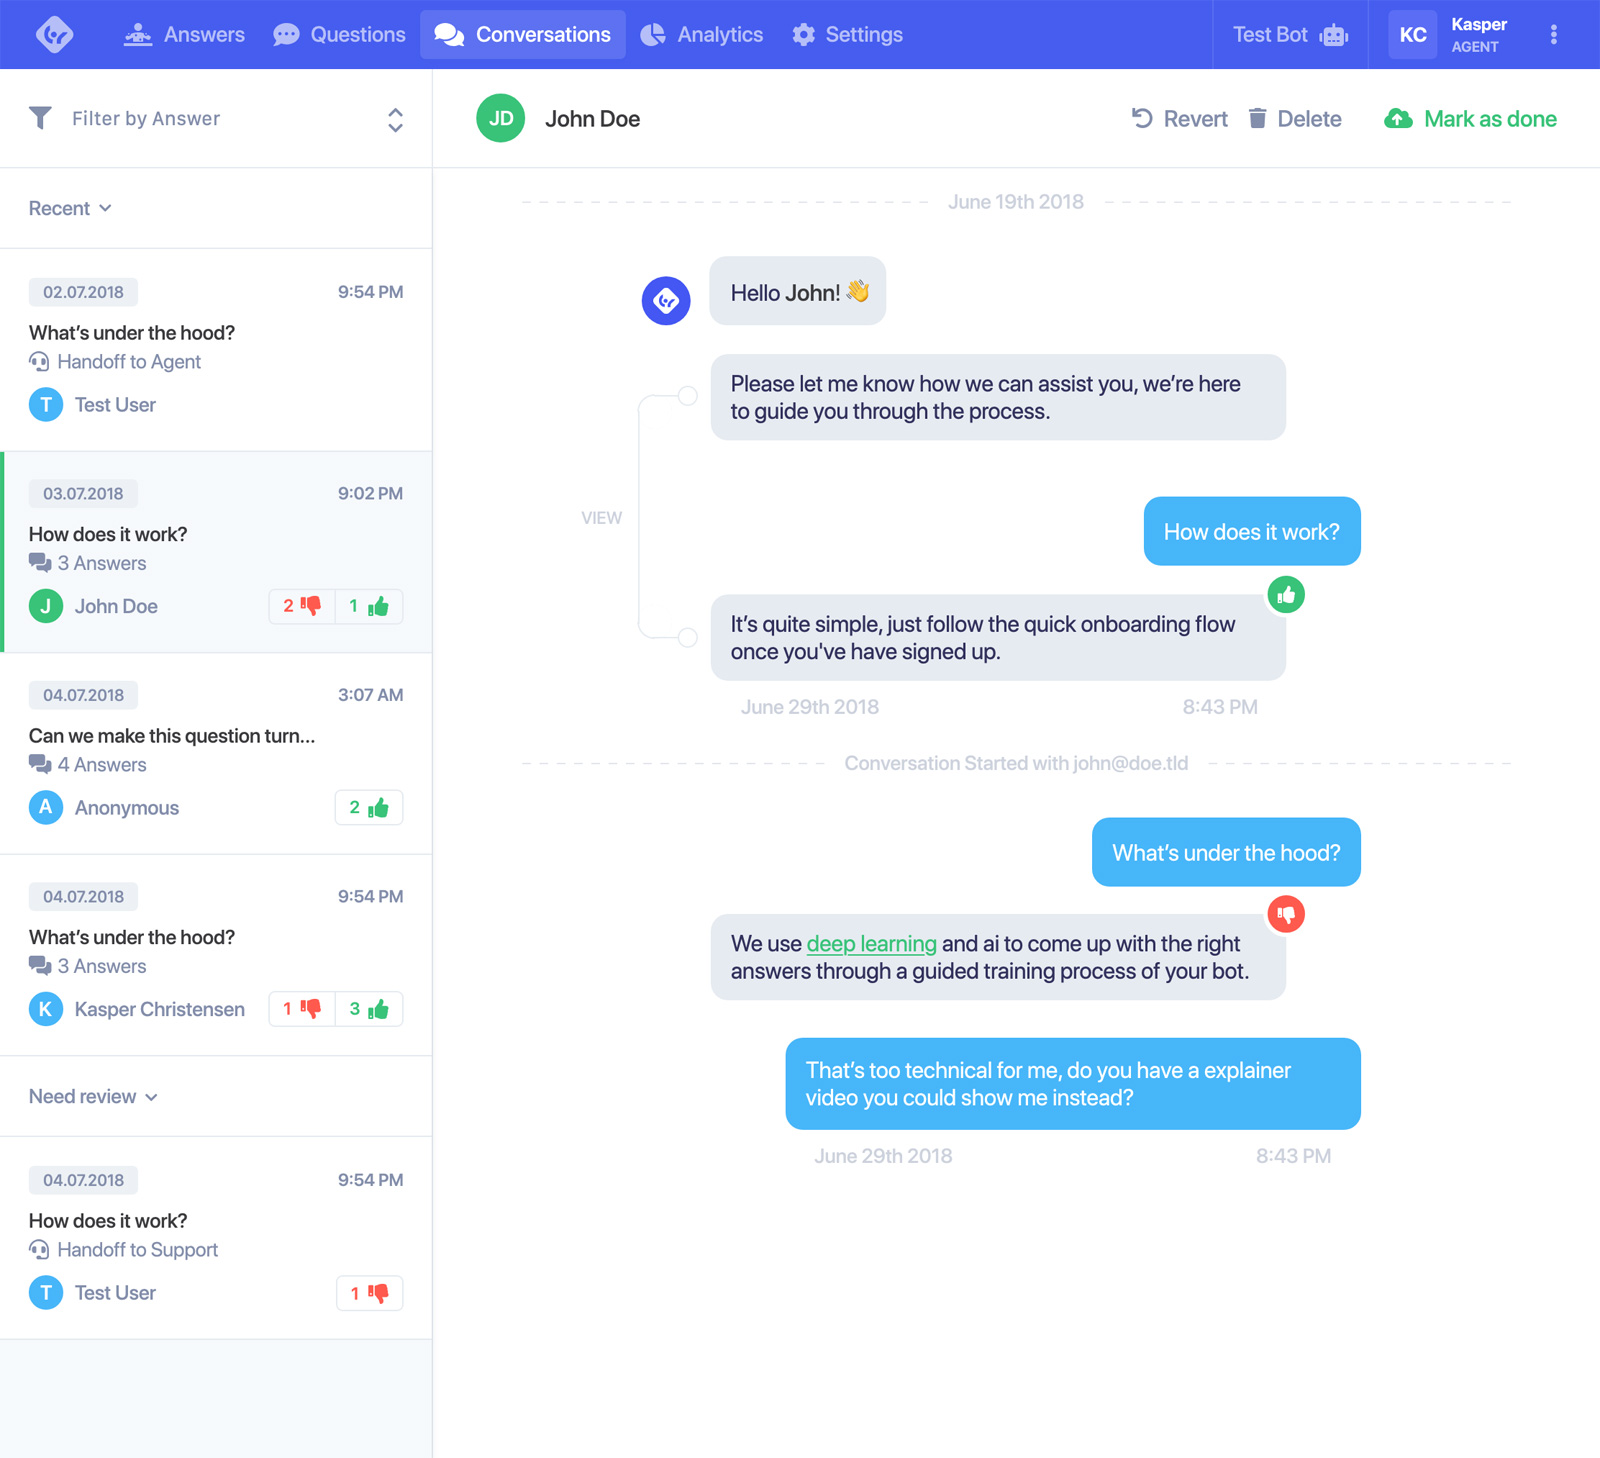Click the Revert arrow icon
Viewport: 1600px width, 1458px height.
[1143, 118]
